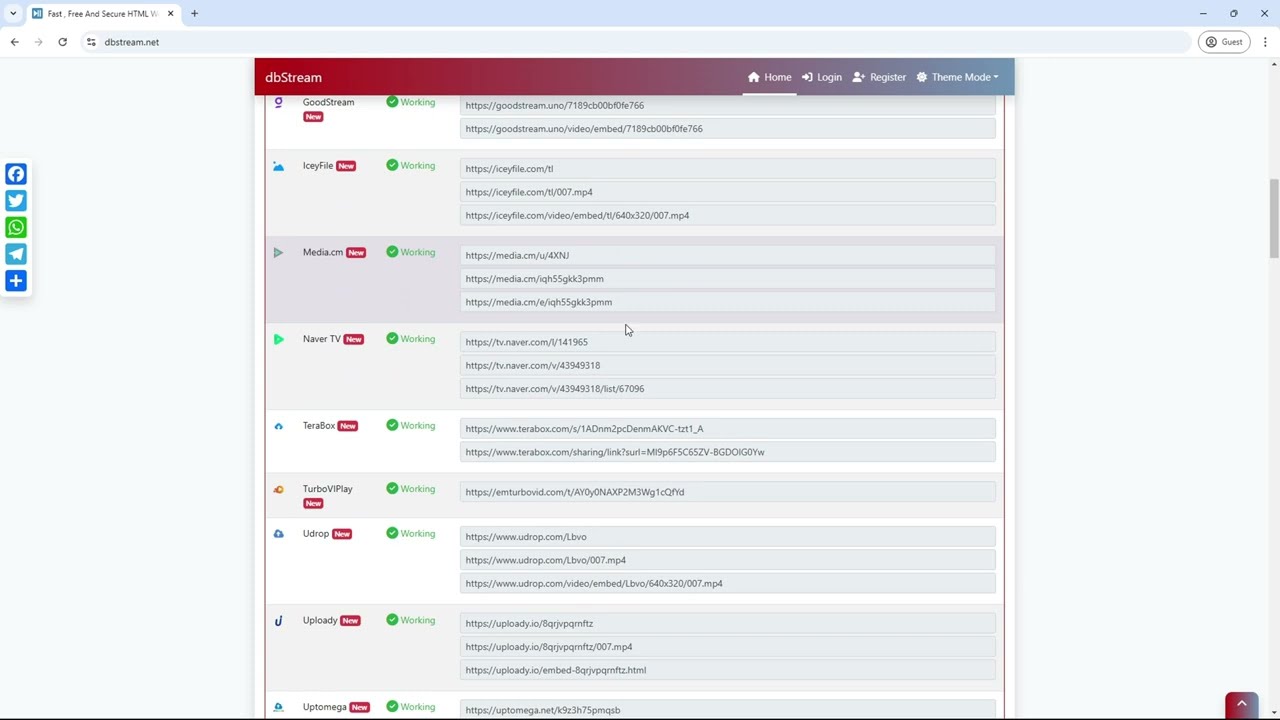Open the Theme Mode dropdown
This screenshot has width=1280, height=720.
pyautogui.click(x=957, y=77)
